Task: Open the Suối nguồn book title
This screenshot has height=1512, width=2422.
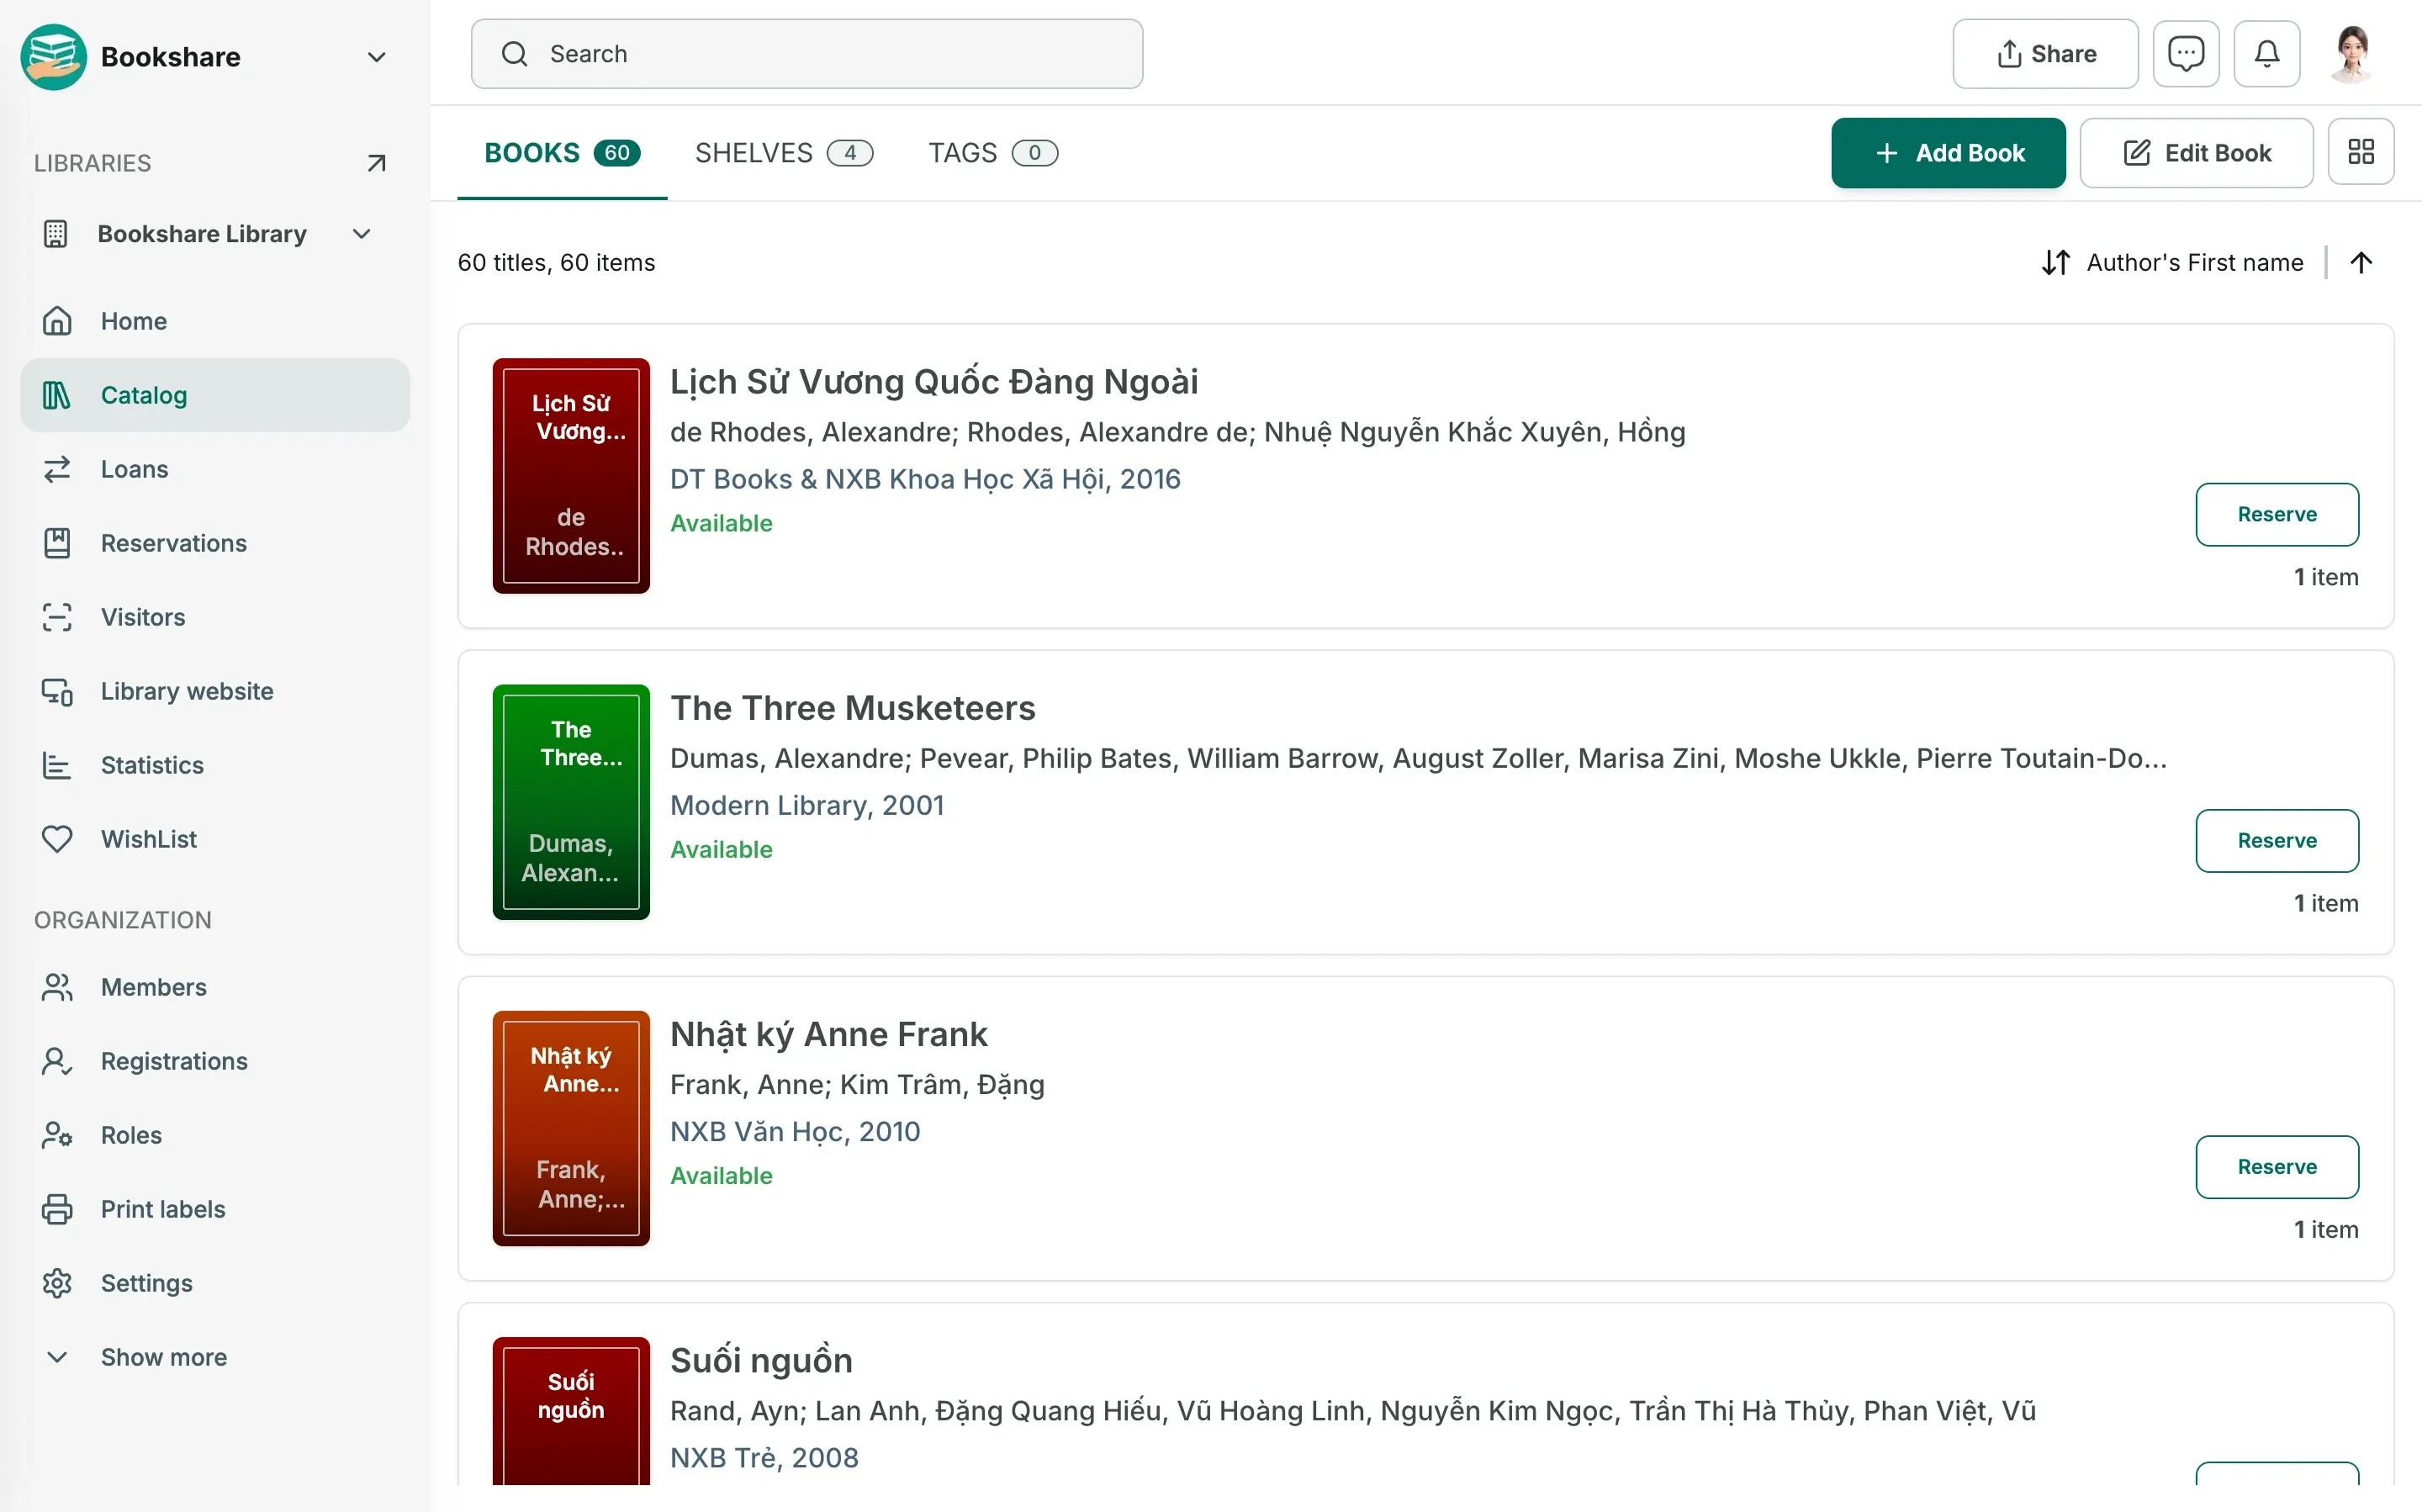Action: coord(761,1360)
